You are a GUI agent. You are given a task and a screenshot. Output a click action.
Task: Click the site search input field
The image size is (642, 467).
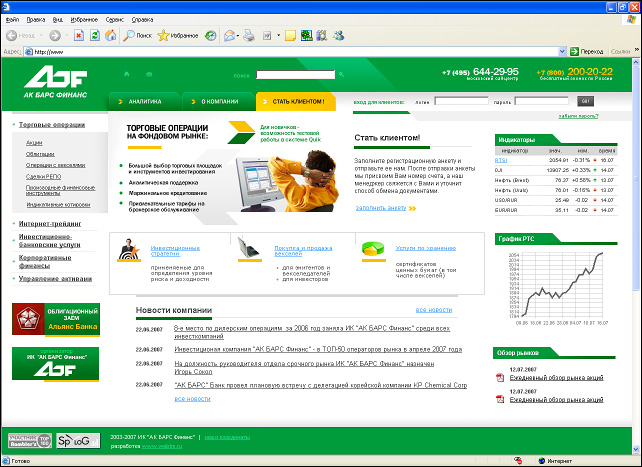294,74
